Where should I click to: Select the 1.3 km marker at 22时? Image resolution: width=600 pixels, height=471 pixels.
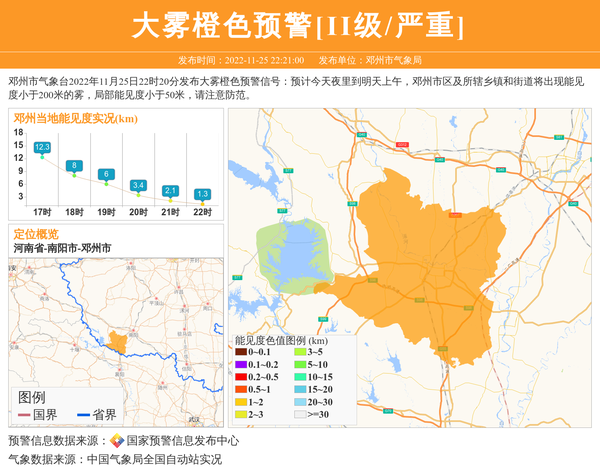(x=202, y=193)
